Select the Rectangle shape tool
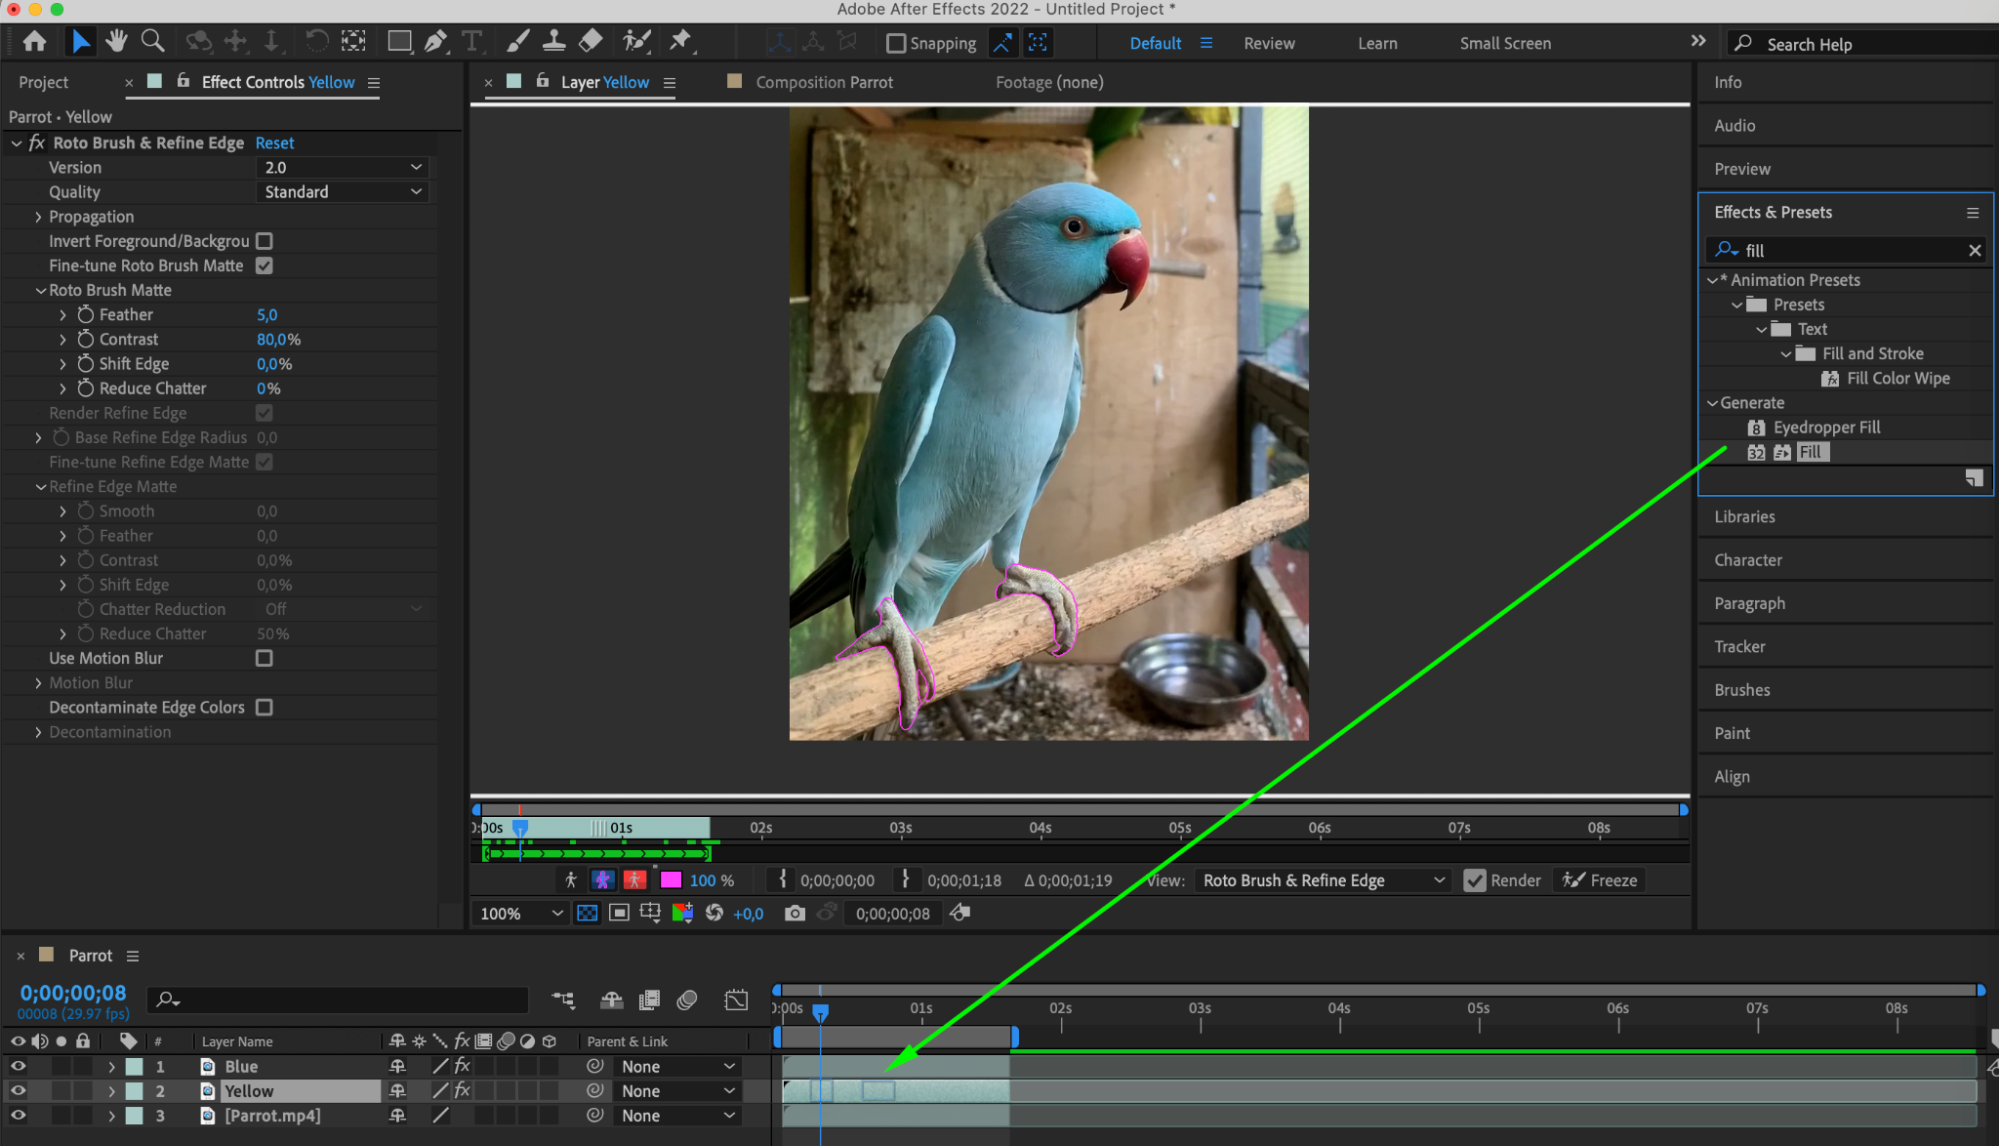Viewport: 1999px width, 1146px height. pyautogui.click(x=399, y=42)
